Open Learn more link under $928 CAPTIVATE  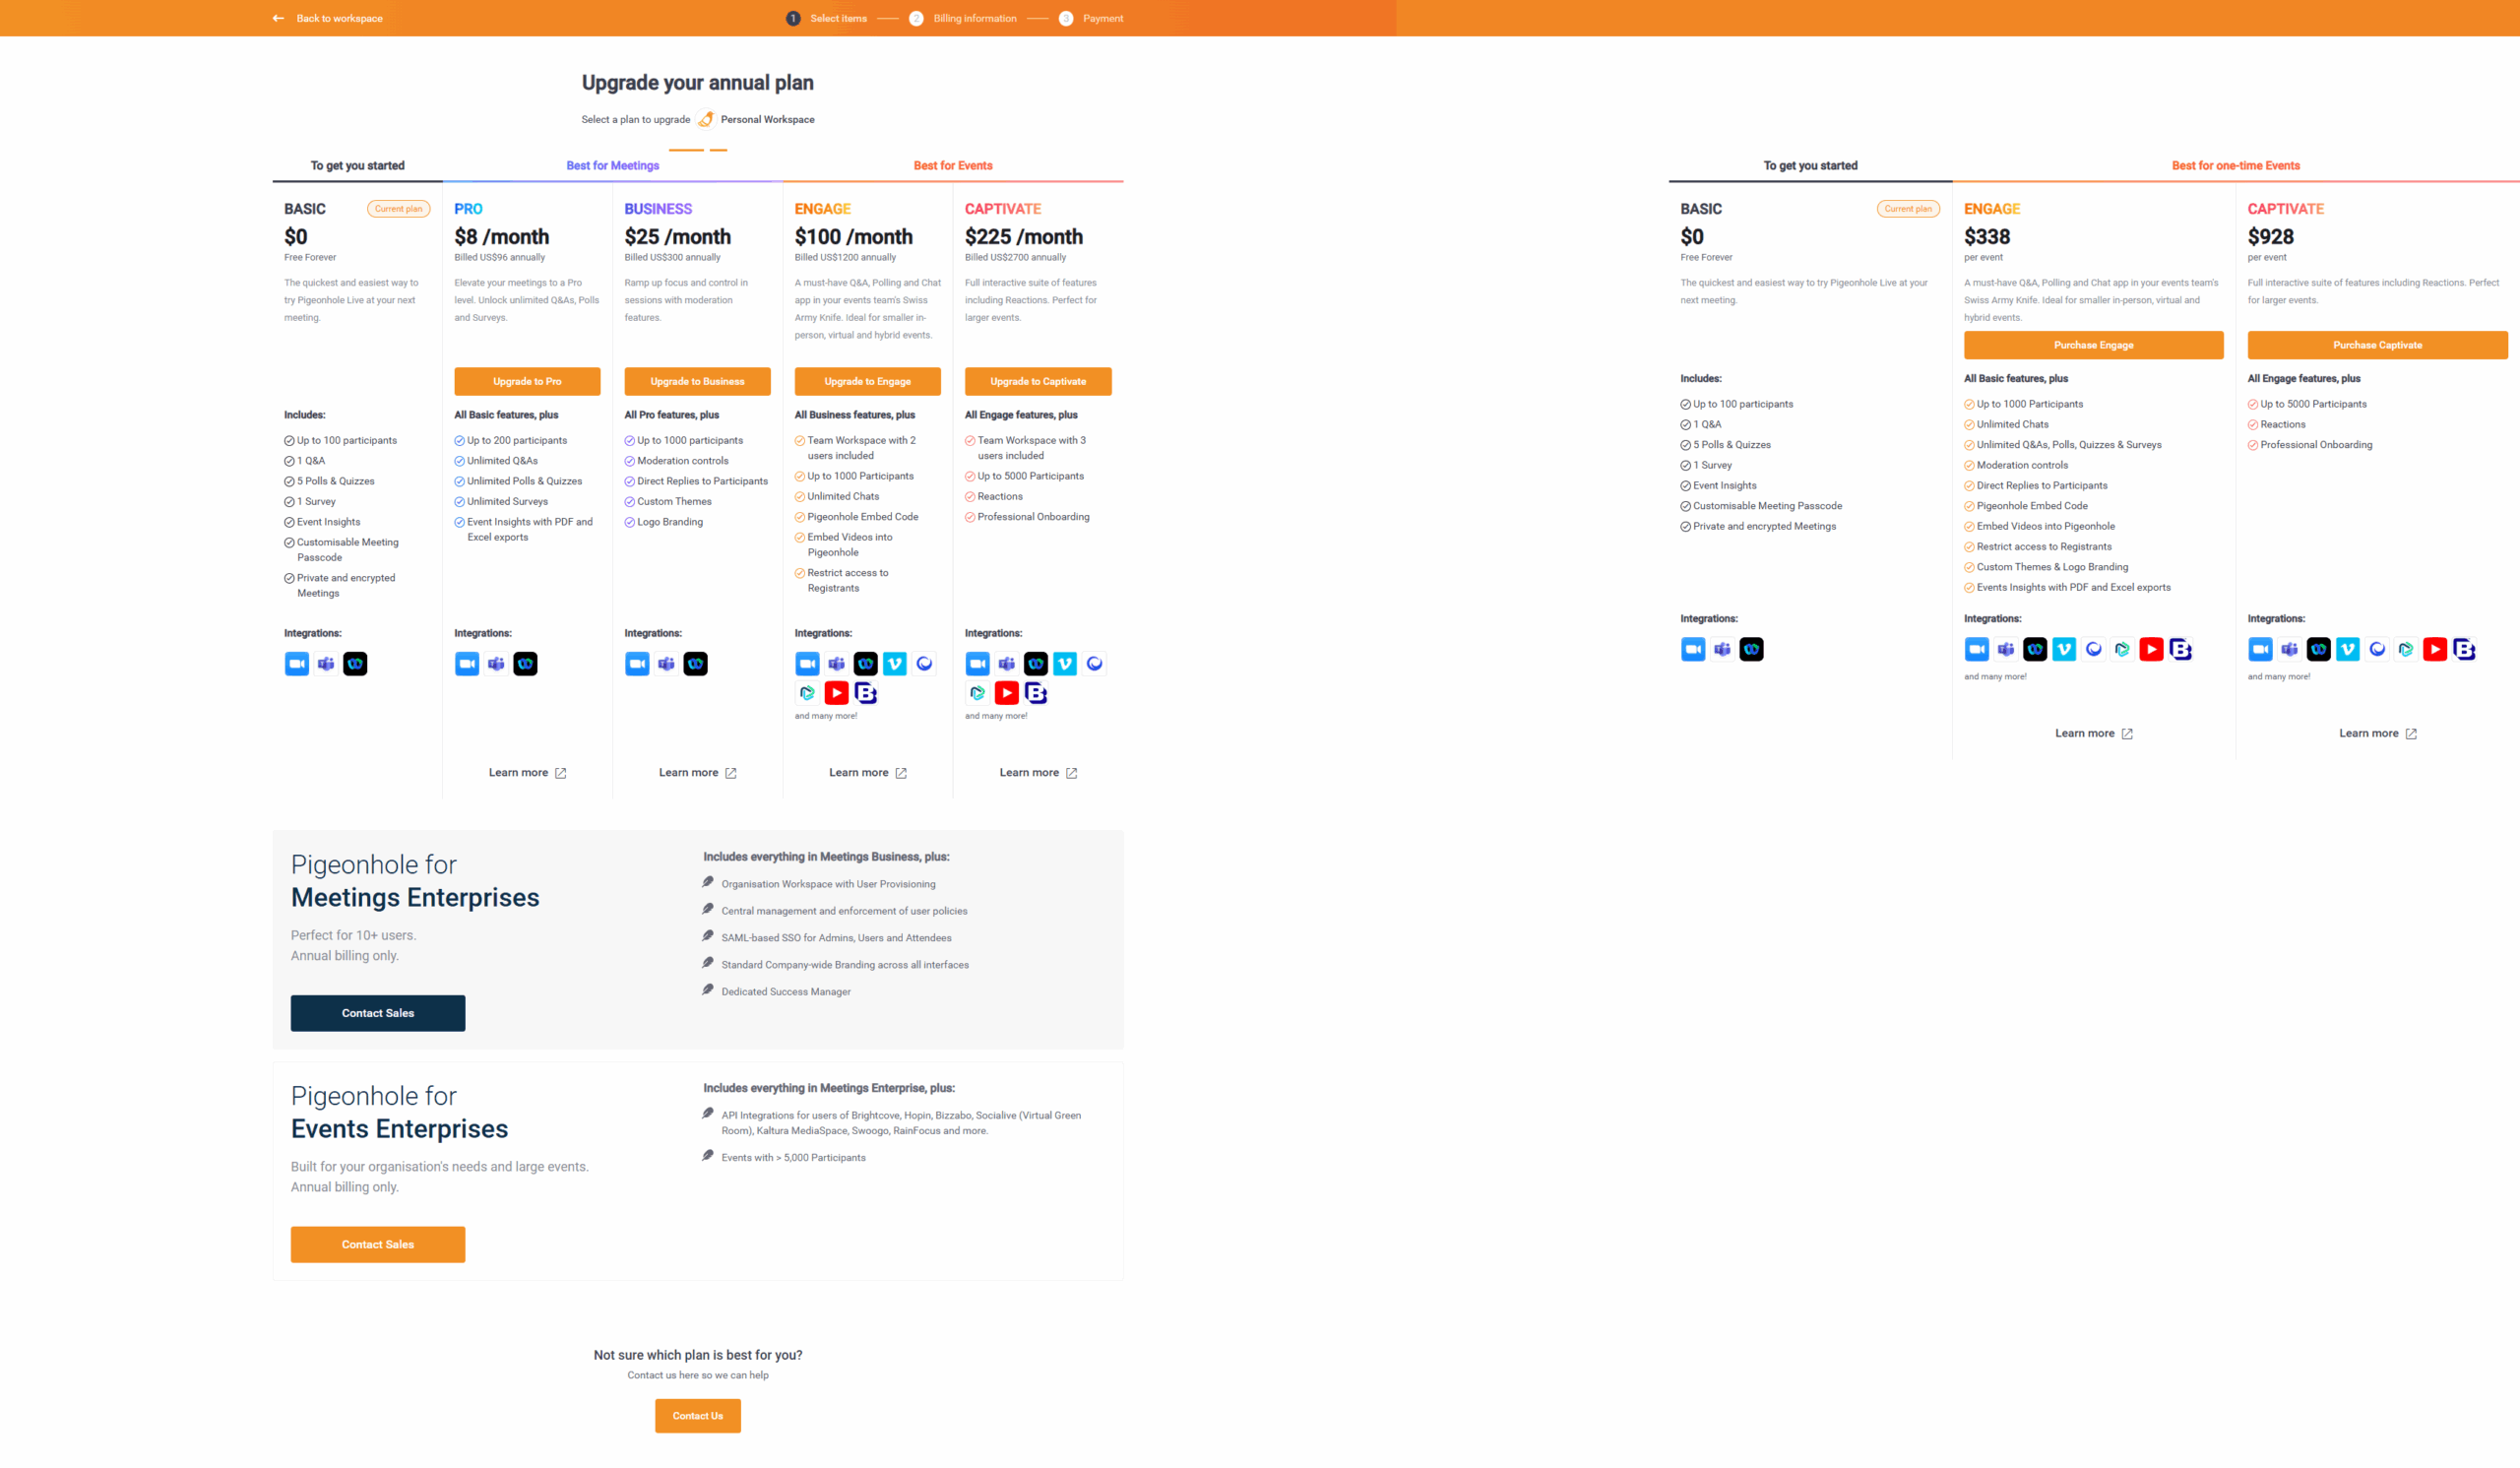click(x=2368, y=733)
